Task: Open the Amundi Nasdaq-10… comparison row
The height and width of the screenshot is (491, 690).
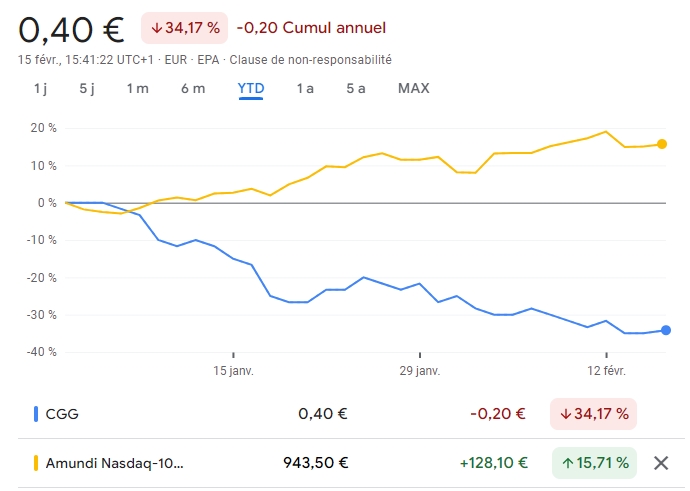Action: pyautogui.click(x=115, y=463)
